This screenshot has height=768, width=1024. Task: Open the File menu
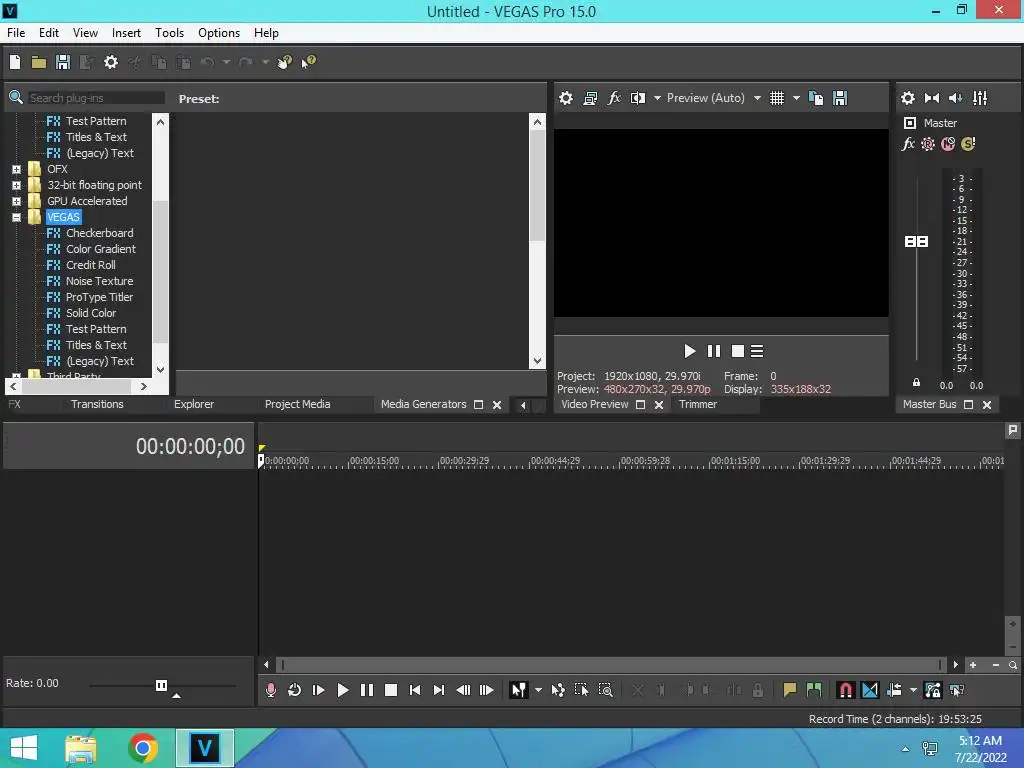click(x=16, y=33)
